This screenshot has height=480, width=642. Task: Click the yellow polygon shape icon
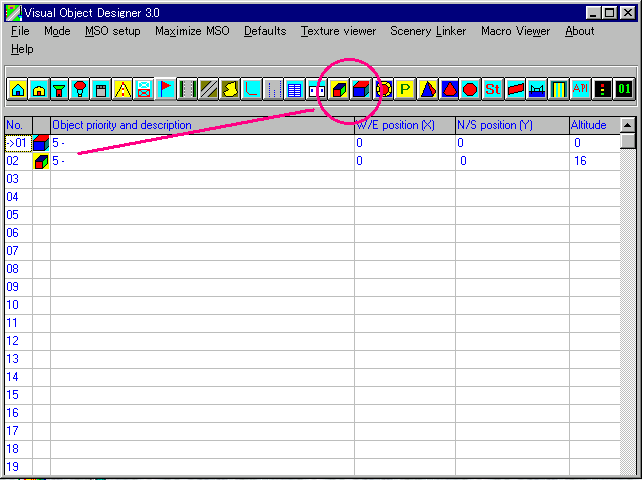[x=230, y=89]
